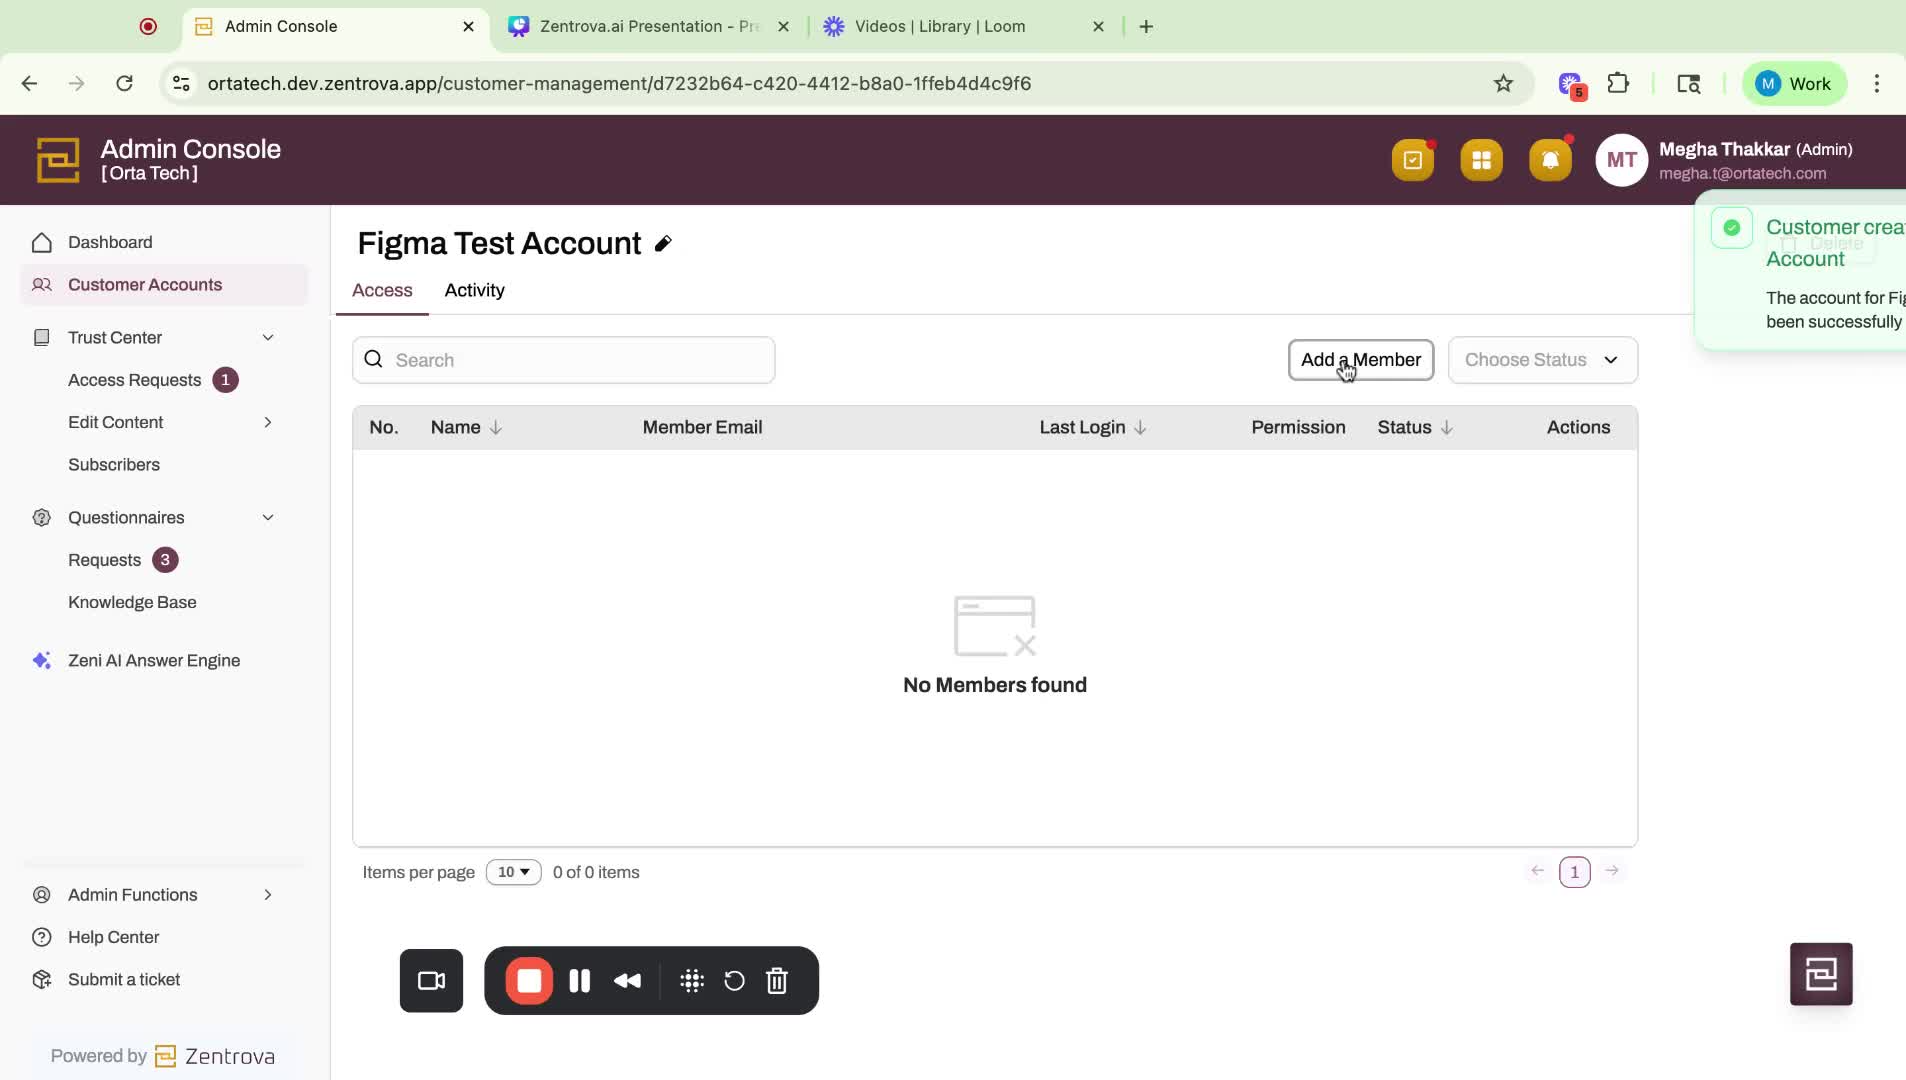Open the apps grid icon in header

coord(1481,160)
